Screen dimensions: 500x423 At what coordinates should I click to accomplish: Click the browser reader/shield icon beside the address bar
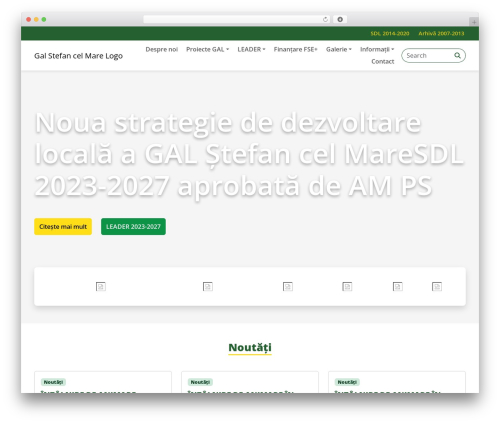[x=340, y=19]
